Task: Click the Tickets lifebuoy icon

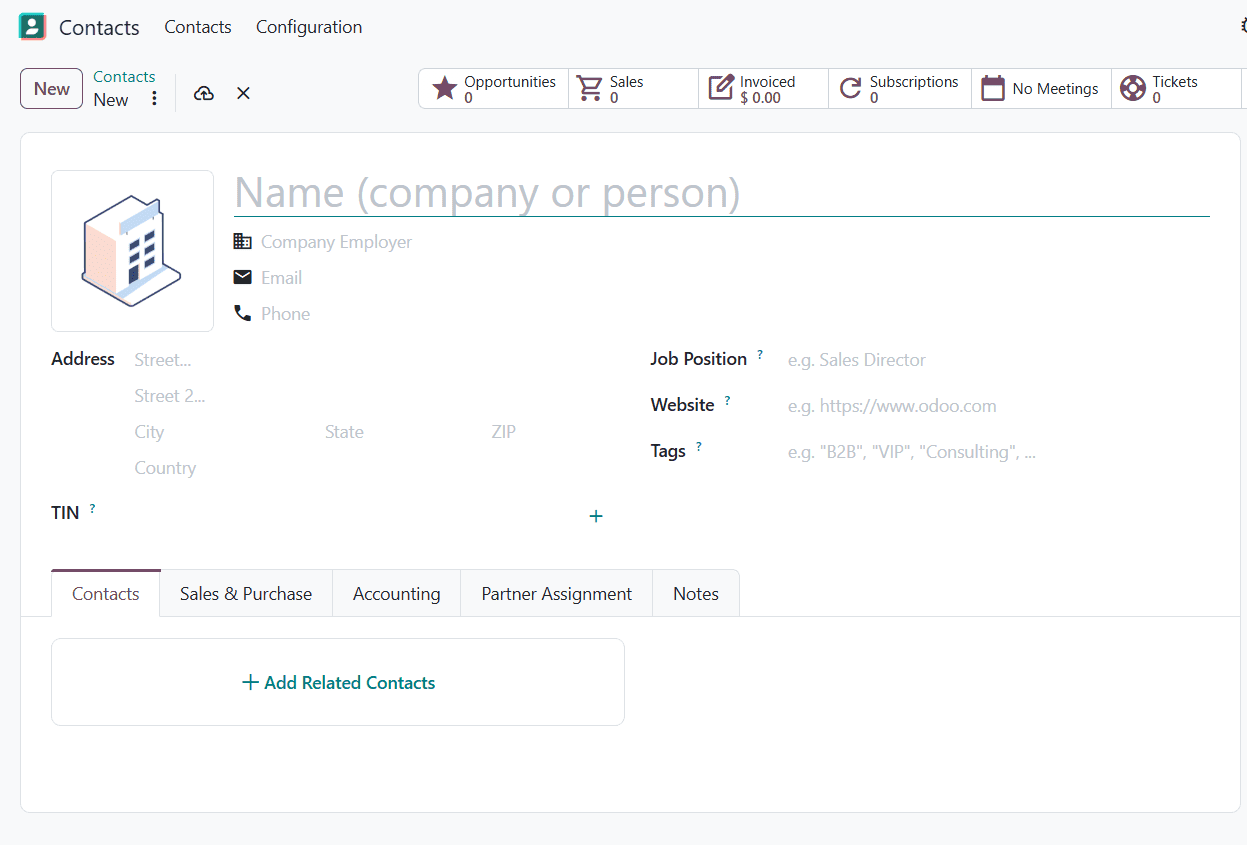Action: (1133, 89)
